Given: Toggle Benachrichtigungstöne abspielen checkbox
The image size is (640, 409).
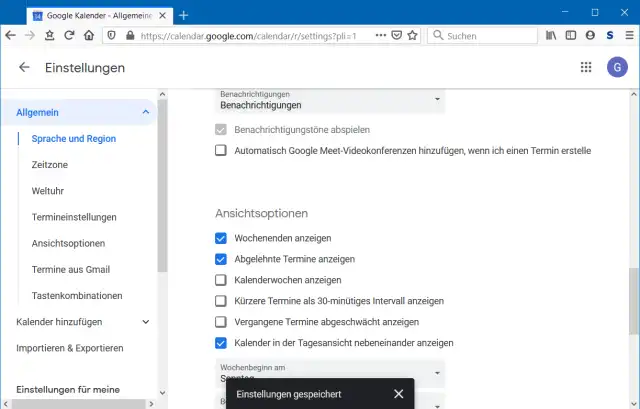Looking at the screenshot, I should click(221, 130).
